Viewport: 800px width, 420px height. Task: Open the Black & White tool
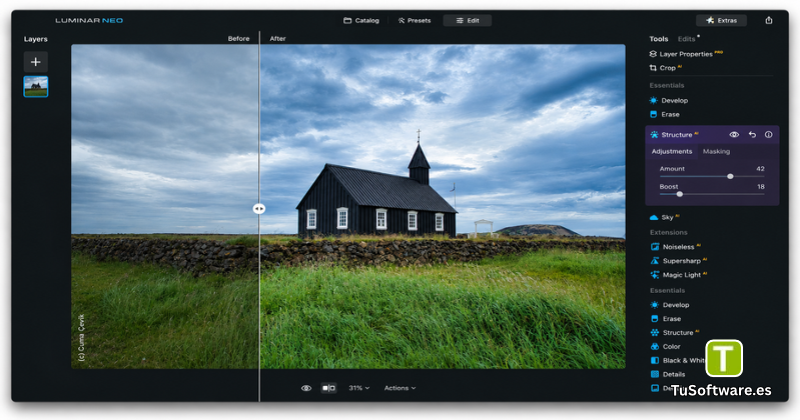coord(678,360)
